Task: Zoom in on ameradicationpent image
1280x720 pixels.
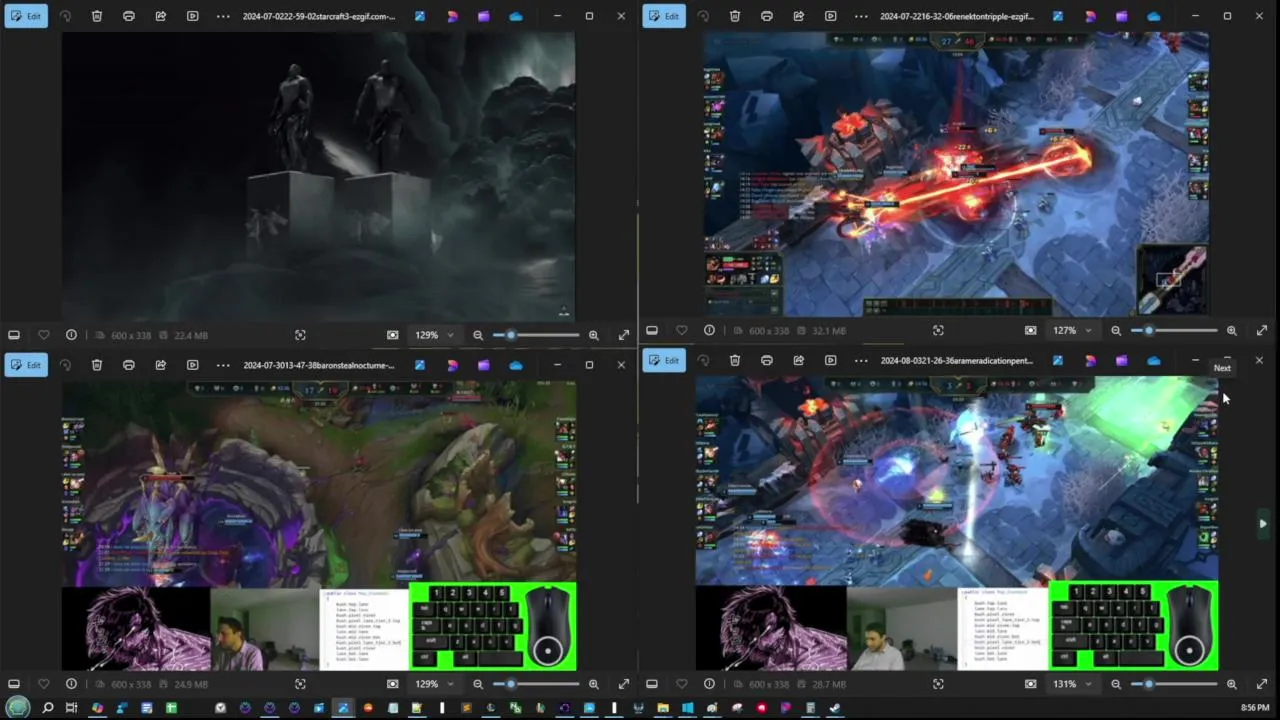Action: [1231, 684]
